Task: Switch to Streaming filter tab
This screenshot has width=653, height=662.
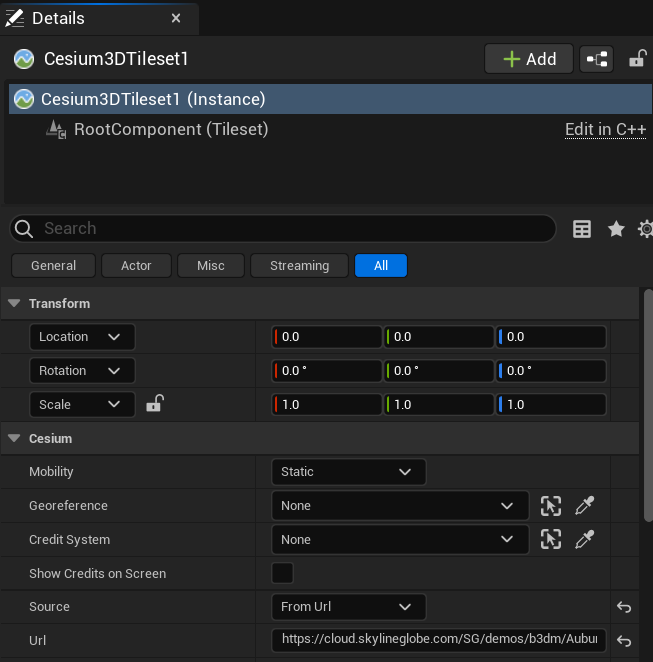Action: click(299, 266)
